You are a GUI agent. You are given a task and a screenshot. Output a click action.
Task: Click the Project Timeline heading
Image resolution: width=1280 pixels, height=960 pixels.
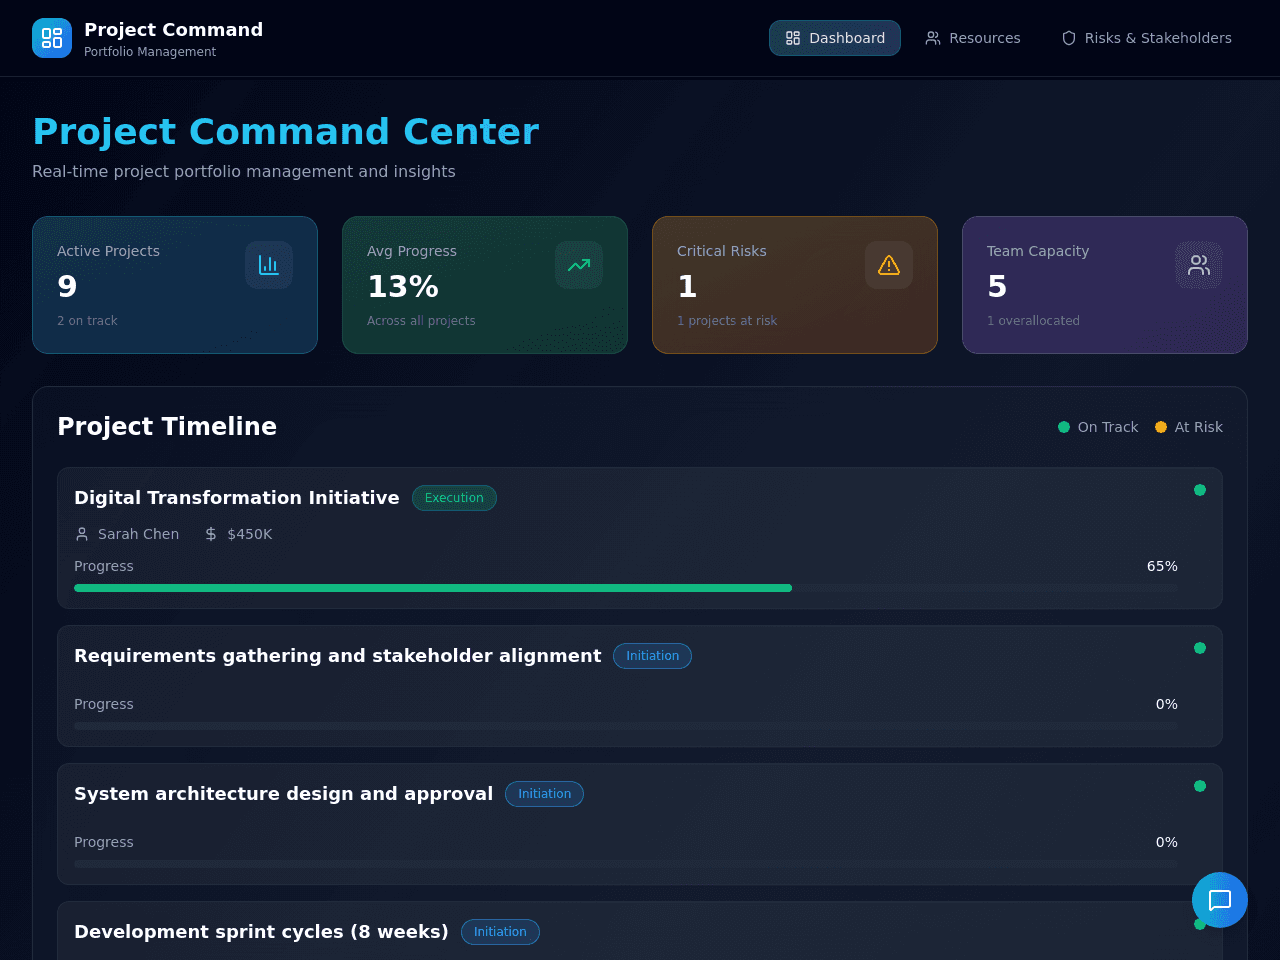[167, 426]
